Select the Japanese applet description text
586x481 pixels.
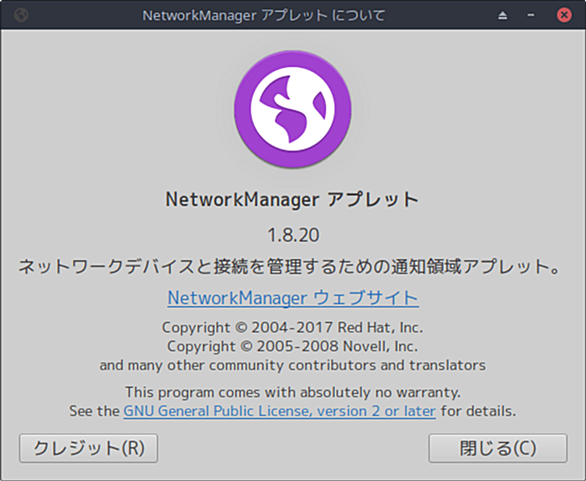pos(289,266)
